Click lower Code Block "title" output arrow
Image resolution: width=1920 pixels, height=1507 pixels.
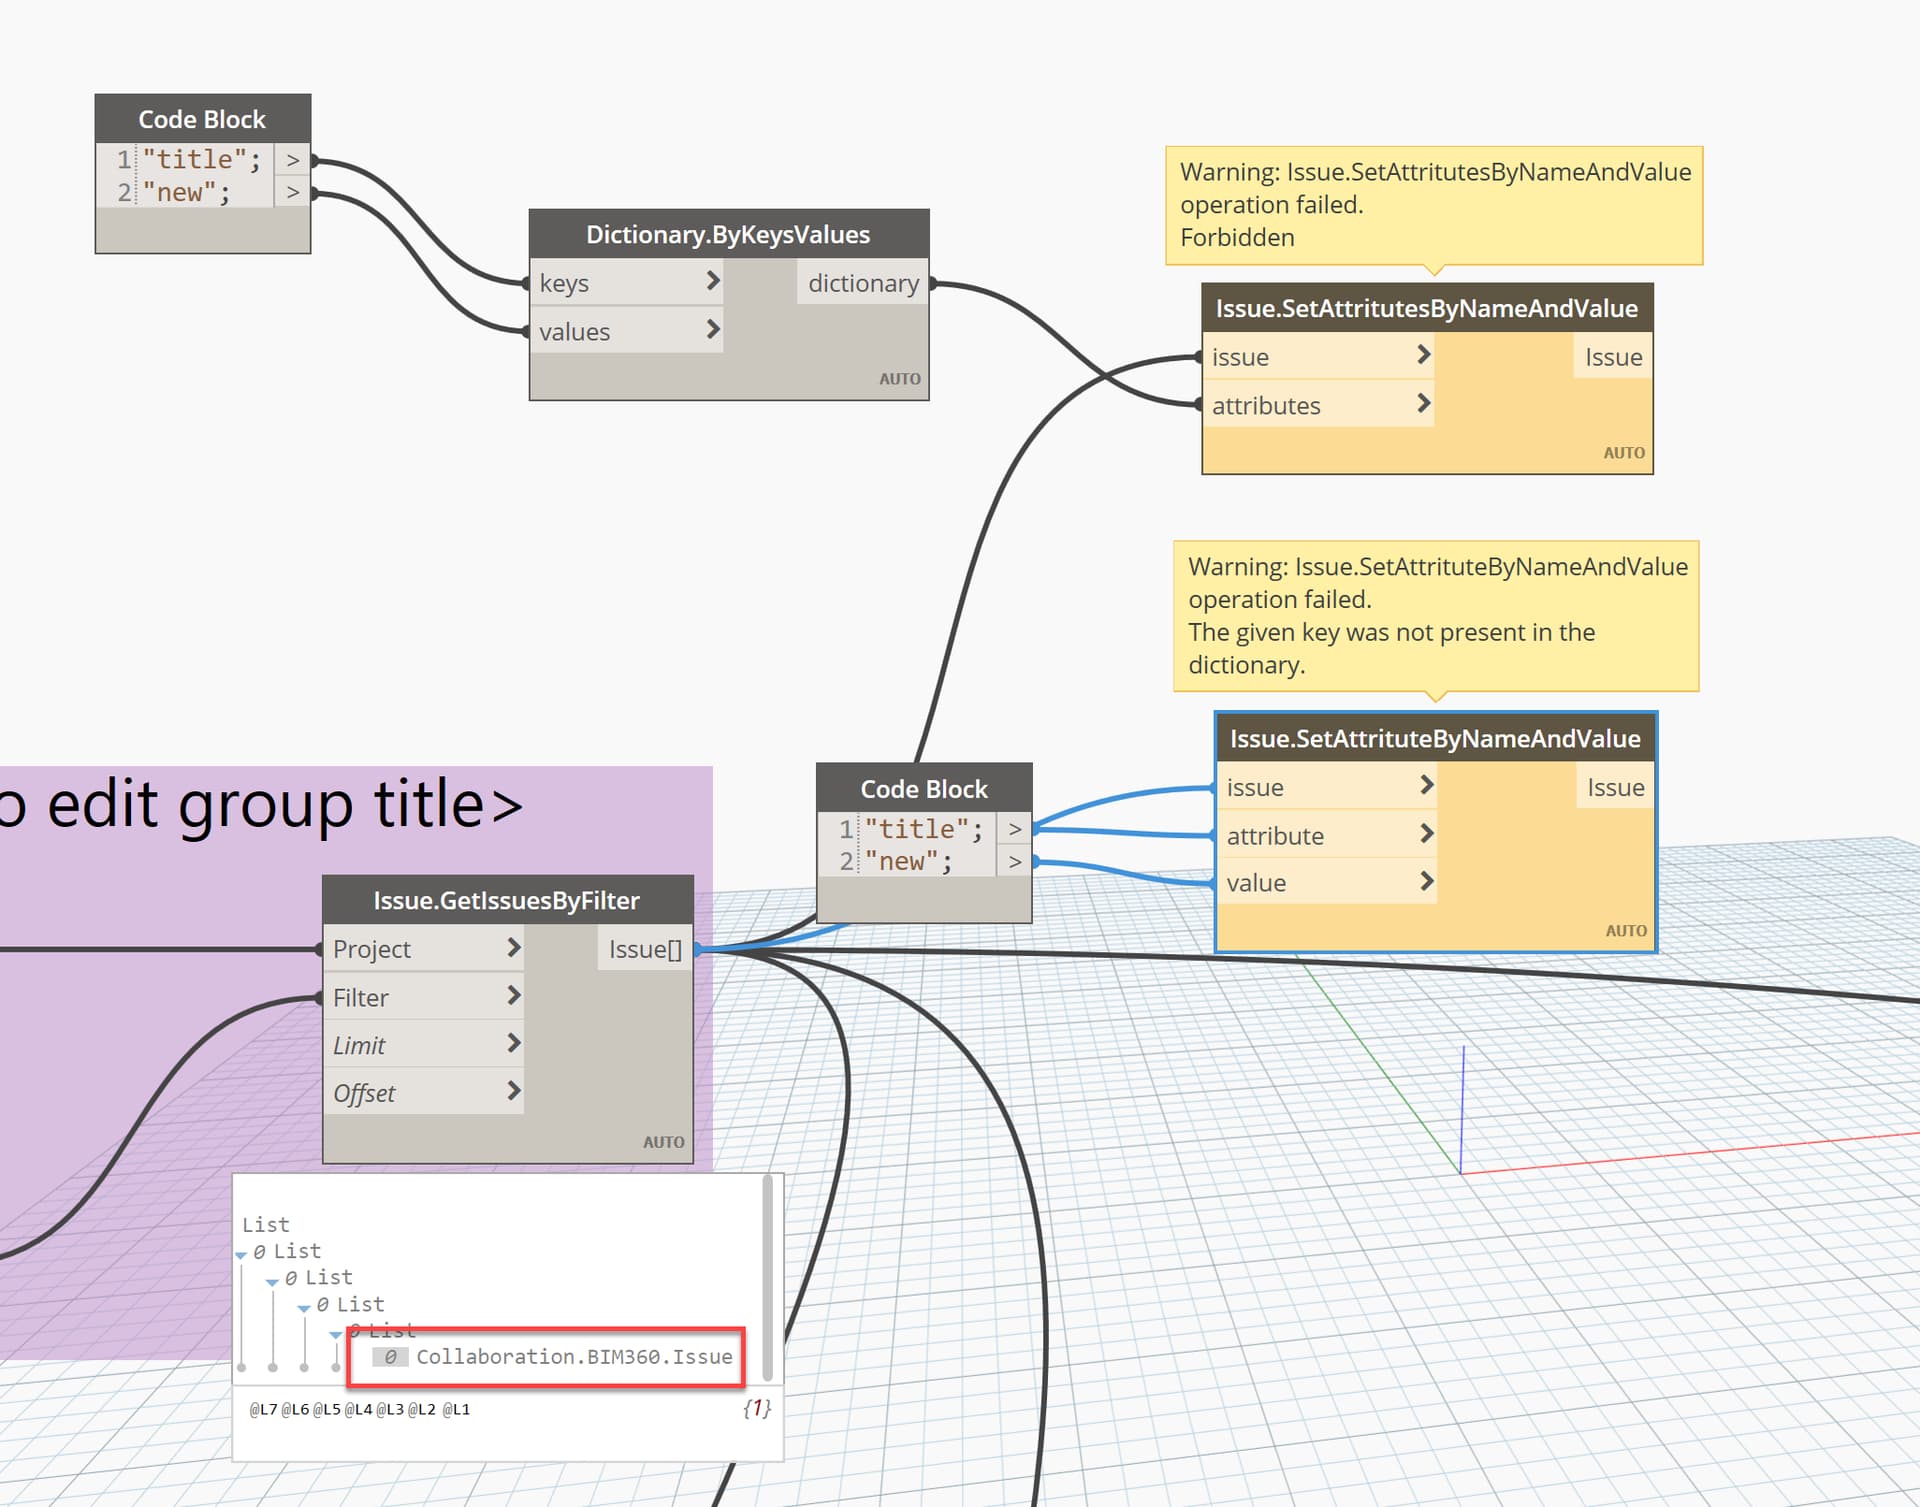[1014, 829]
